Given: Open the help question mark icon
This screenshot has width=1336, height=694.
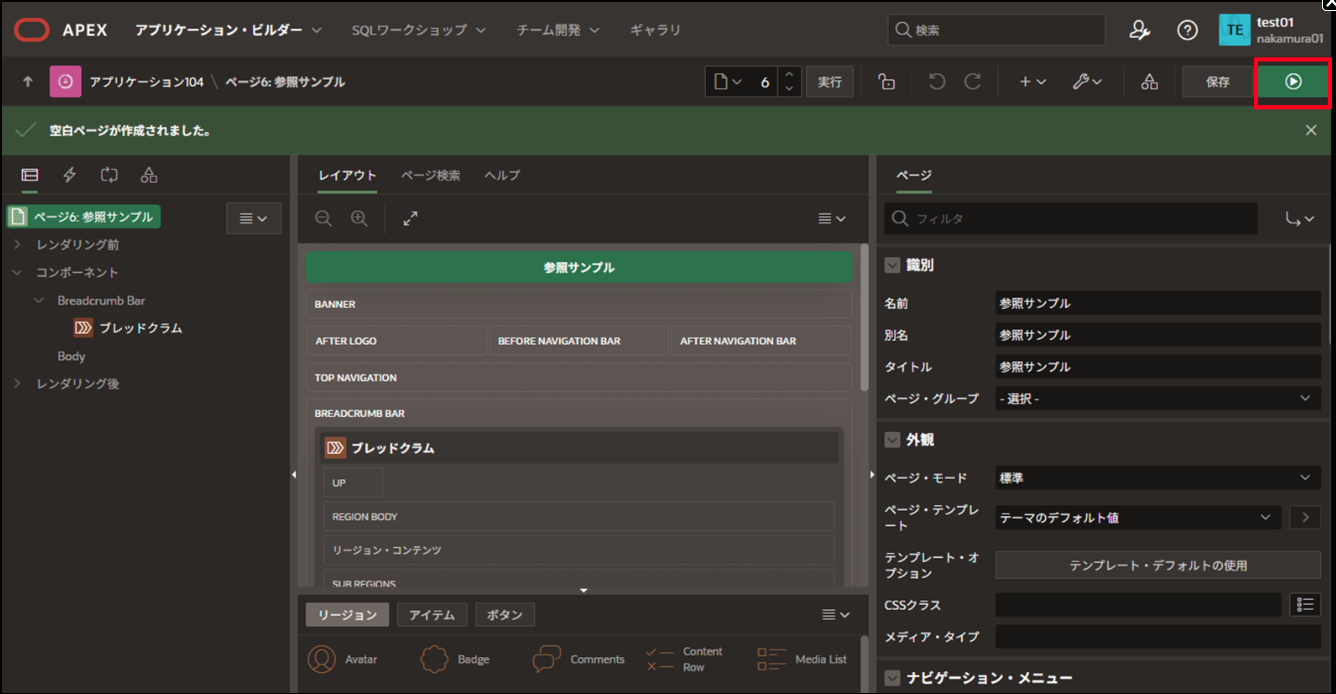Looking at the screenshot, I should click(x=1187, y=30).
